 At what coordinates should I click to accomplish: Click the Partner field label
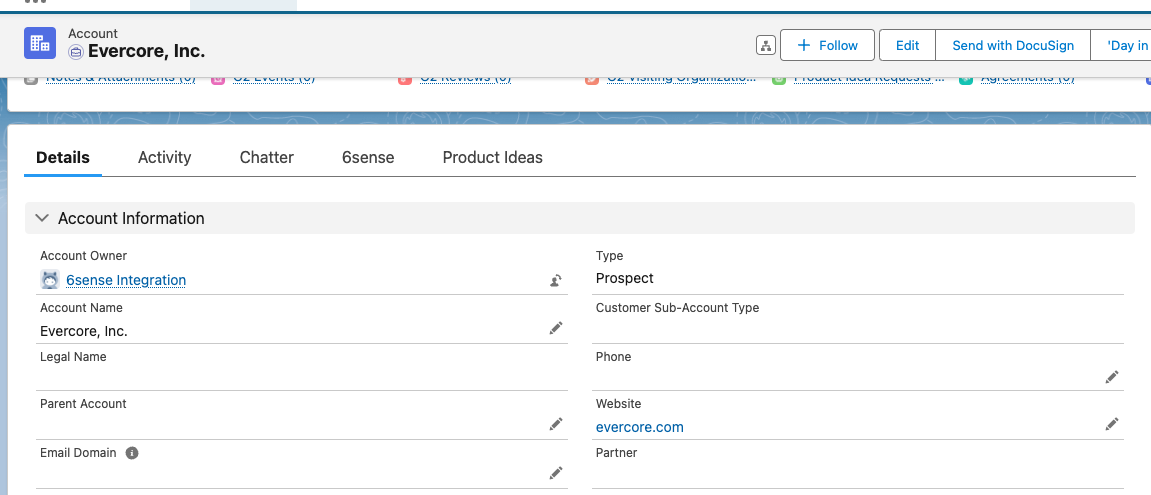pos(617,452)
